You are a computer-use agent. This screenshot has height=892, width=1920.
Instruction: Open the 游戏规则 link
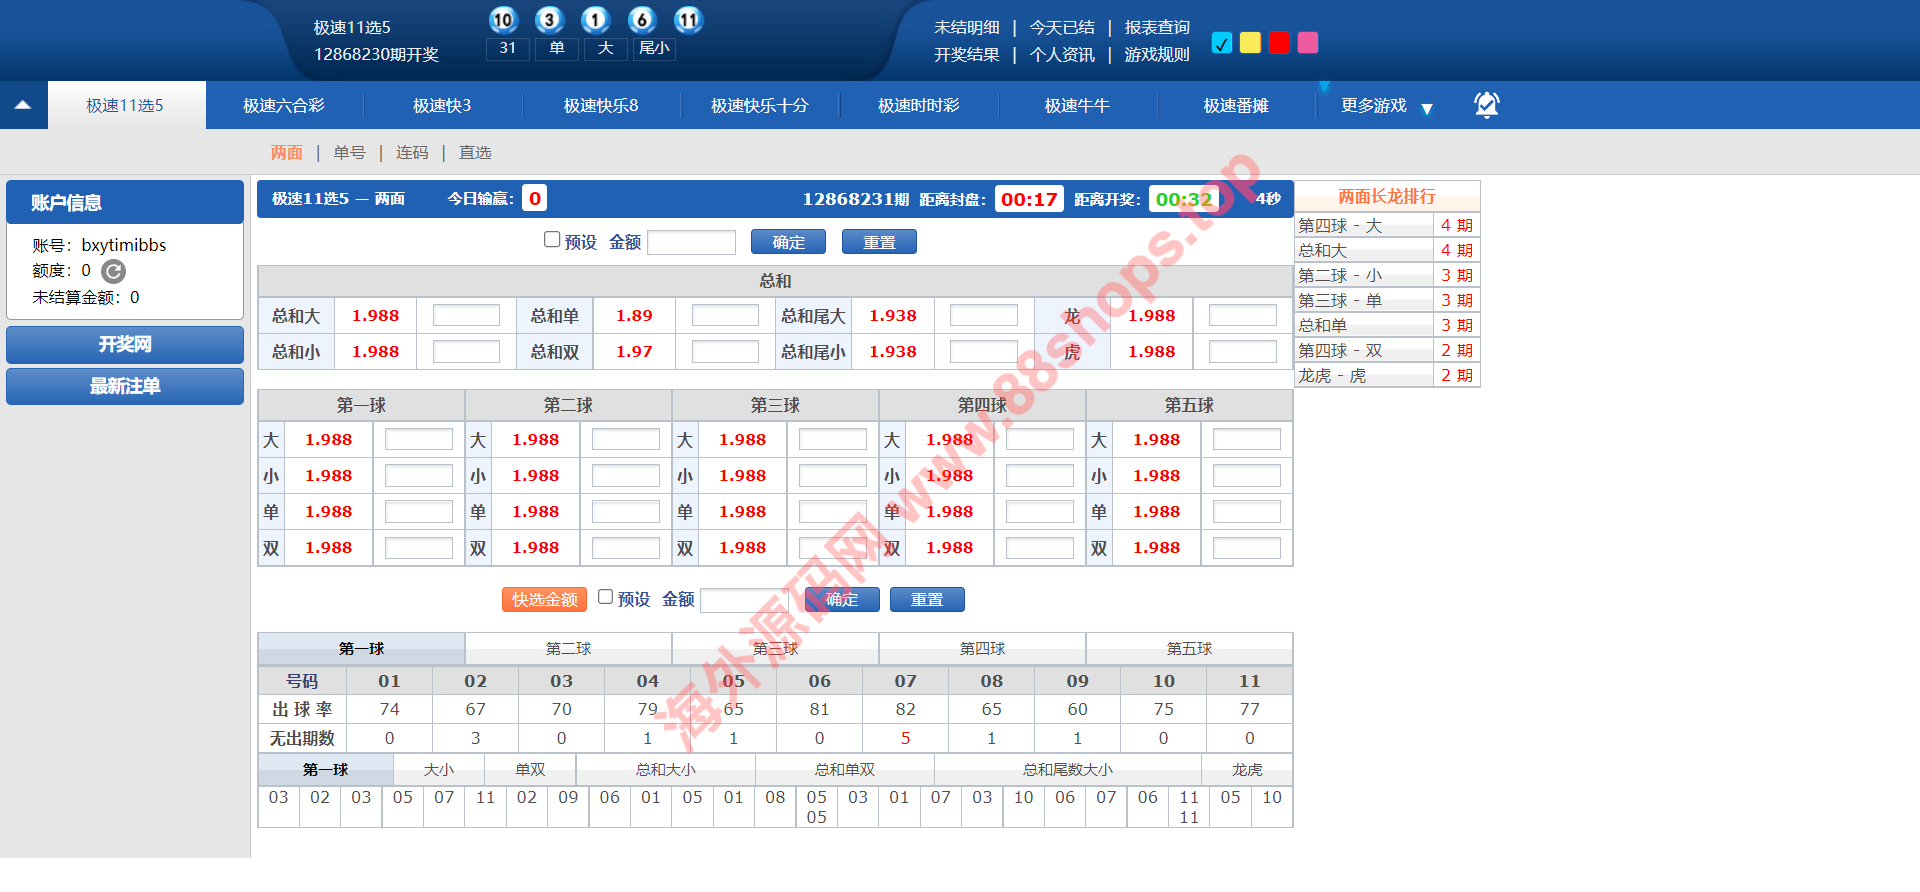tap(1157, 55)
